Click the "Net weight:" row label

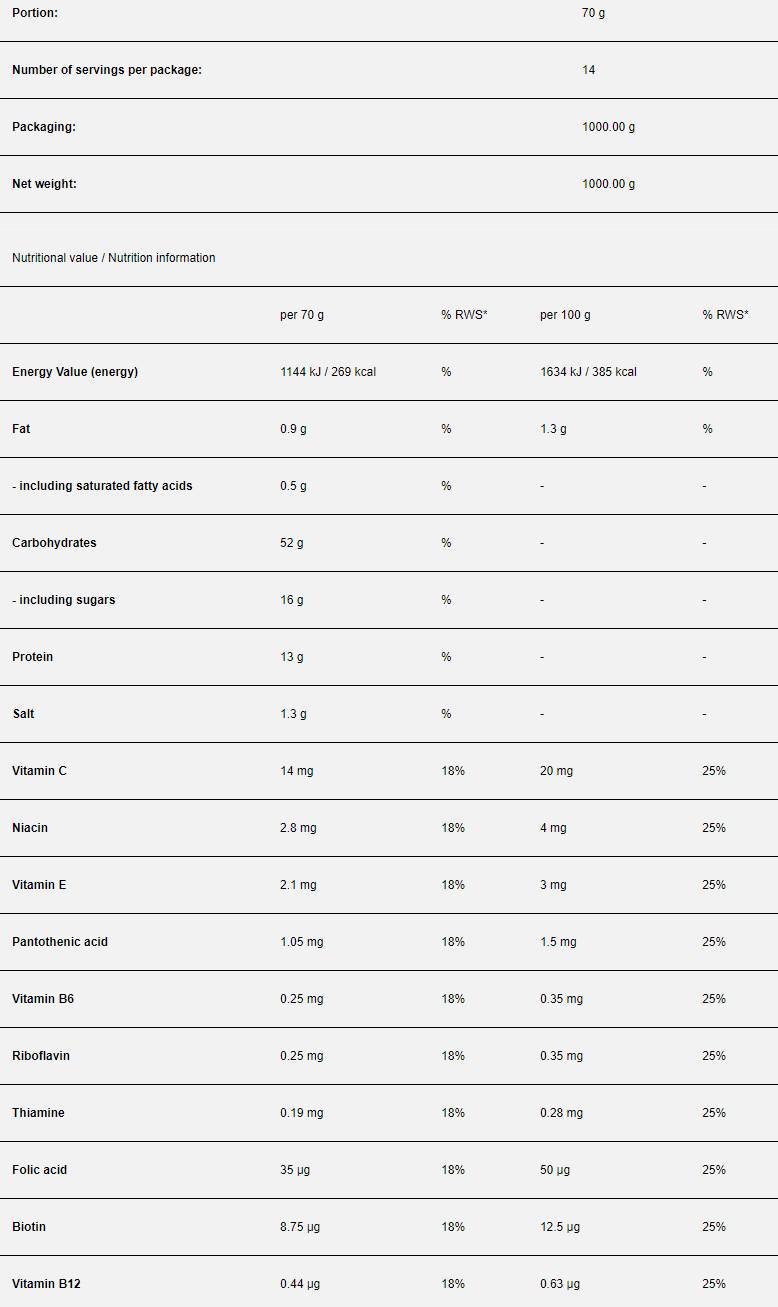point(44,184)
